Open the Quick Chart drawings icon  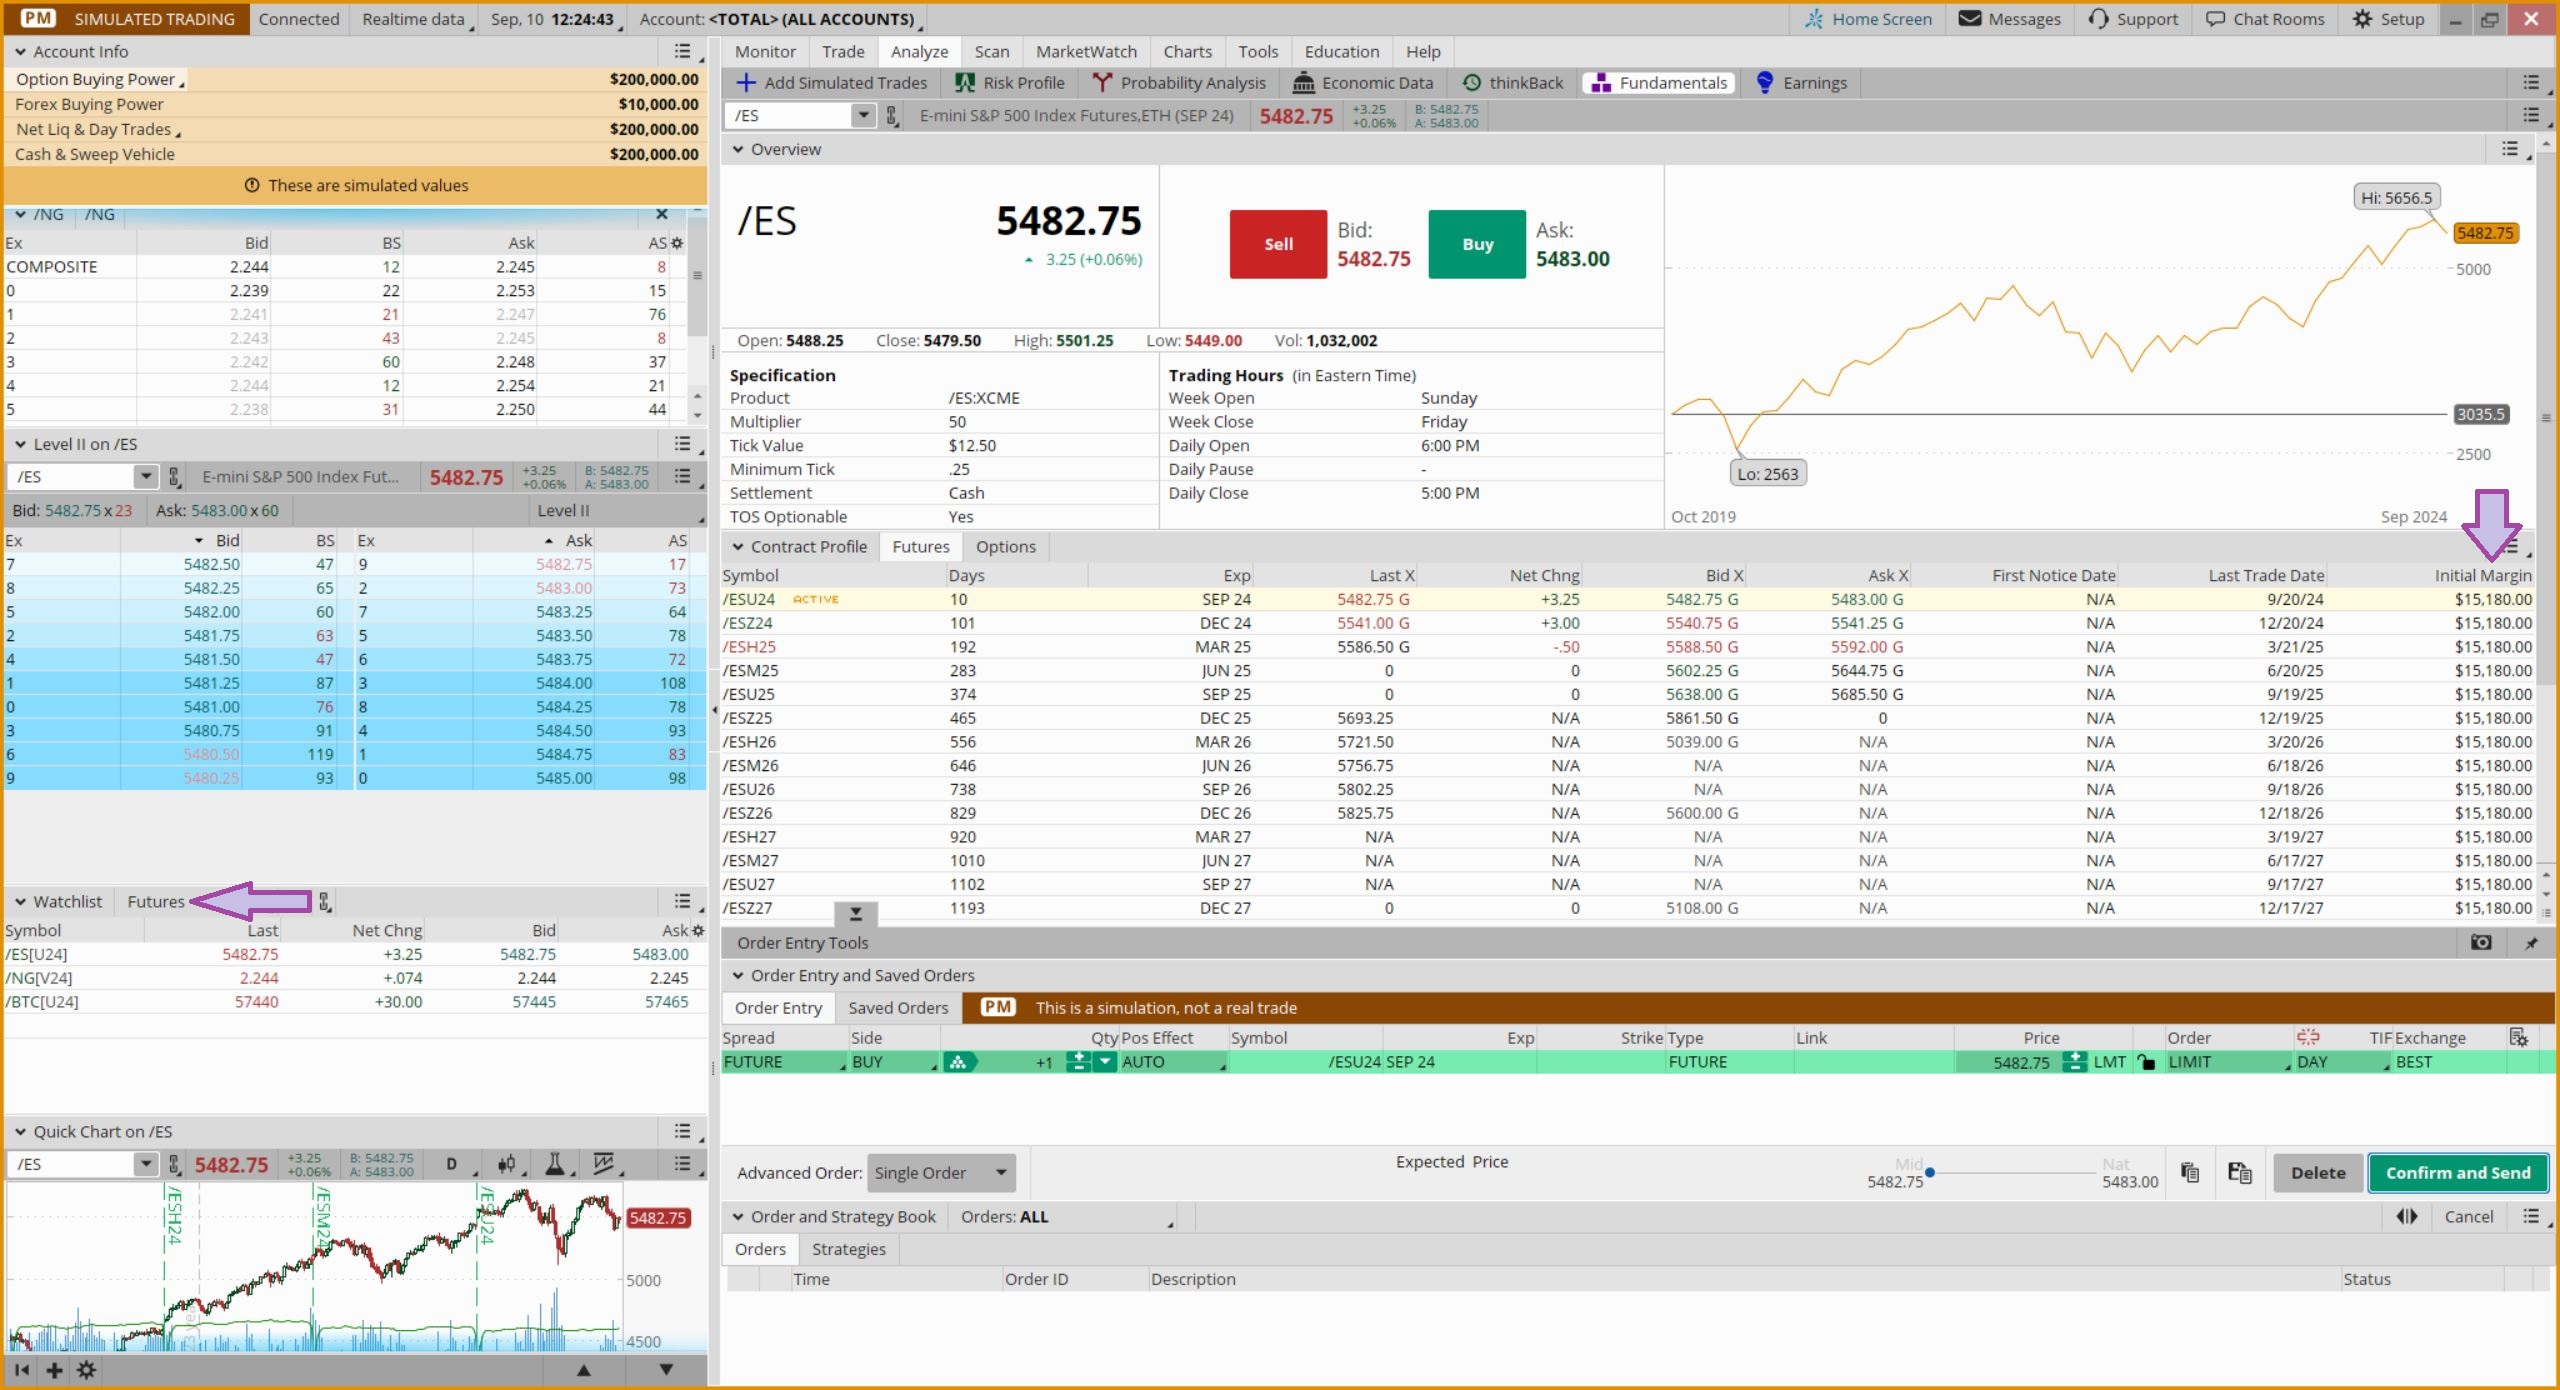pyautogui.click(x=603, y=1164)
